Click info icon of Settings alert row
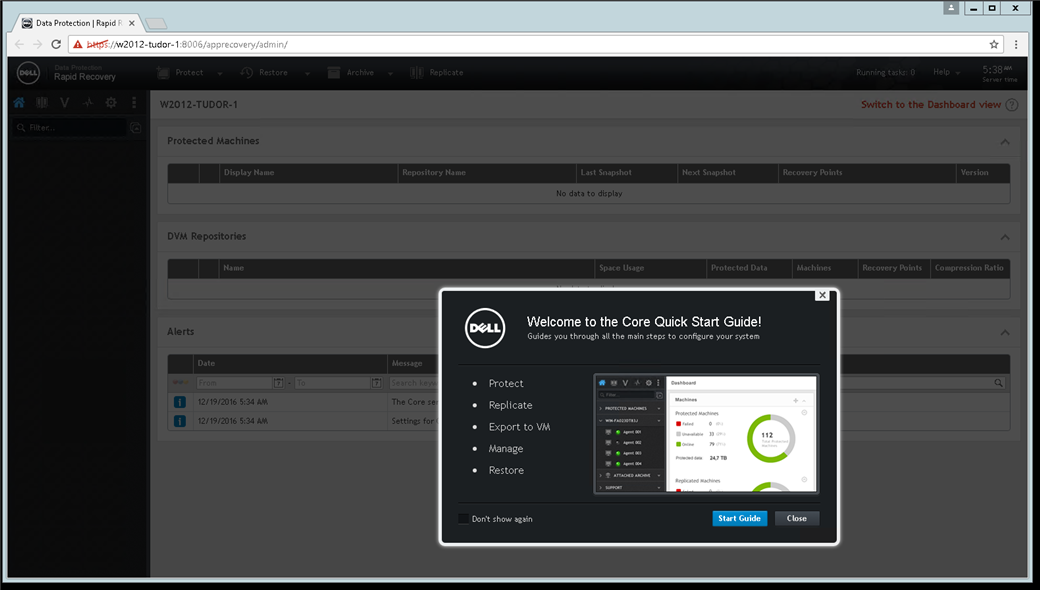This screenshot has width=1040, height=590. 180,421
